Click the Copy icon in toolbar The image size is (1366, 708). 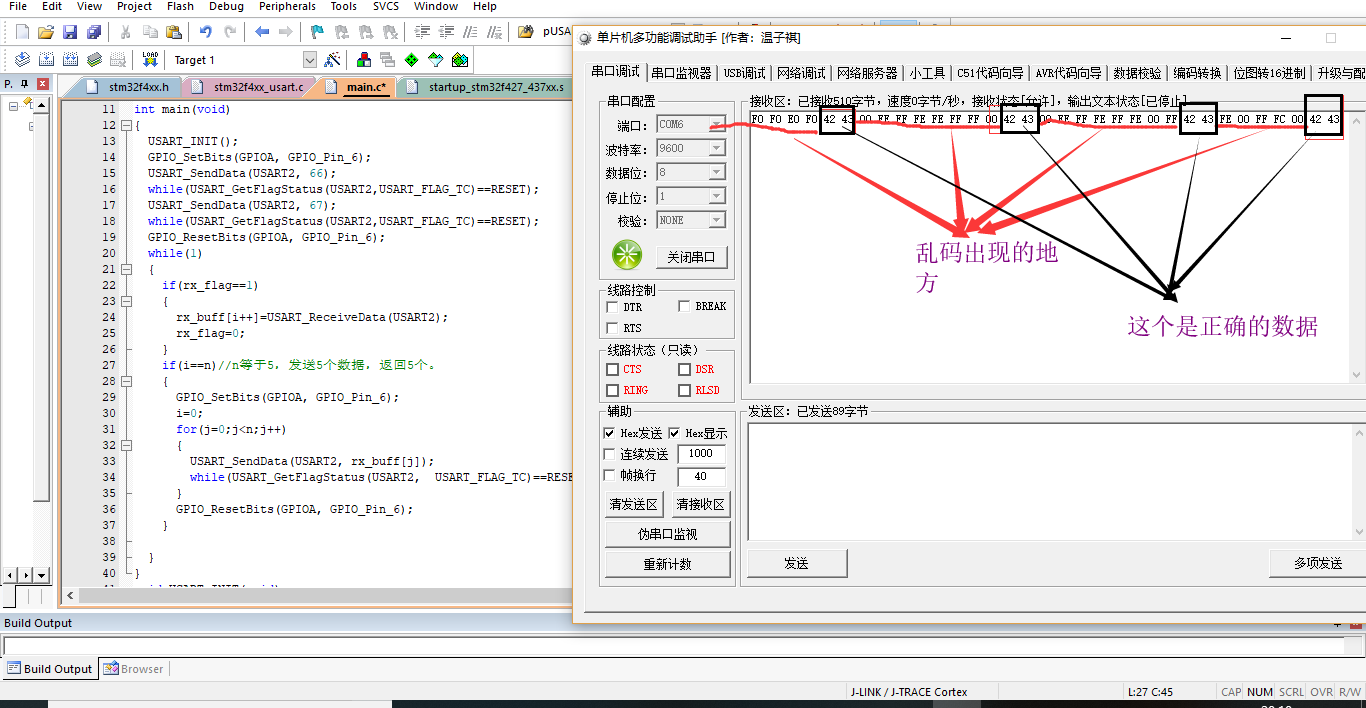coord(150,32)
